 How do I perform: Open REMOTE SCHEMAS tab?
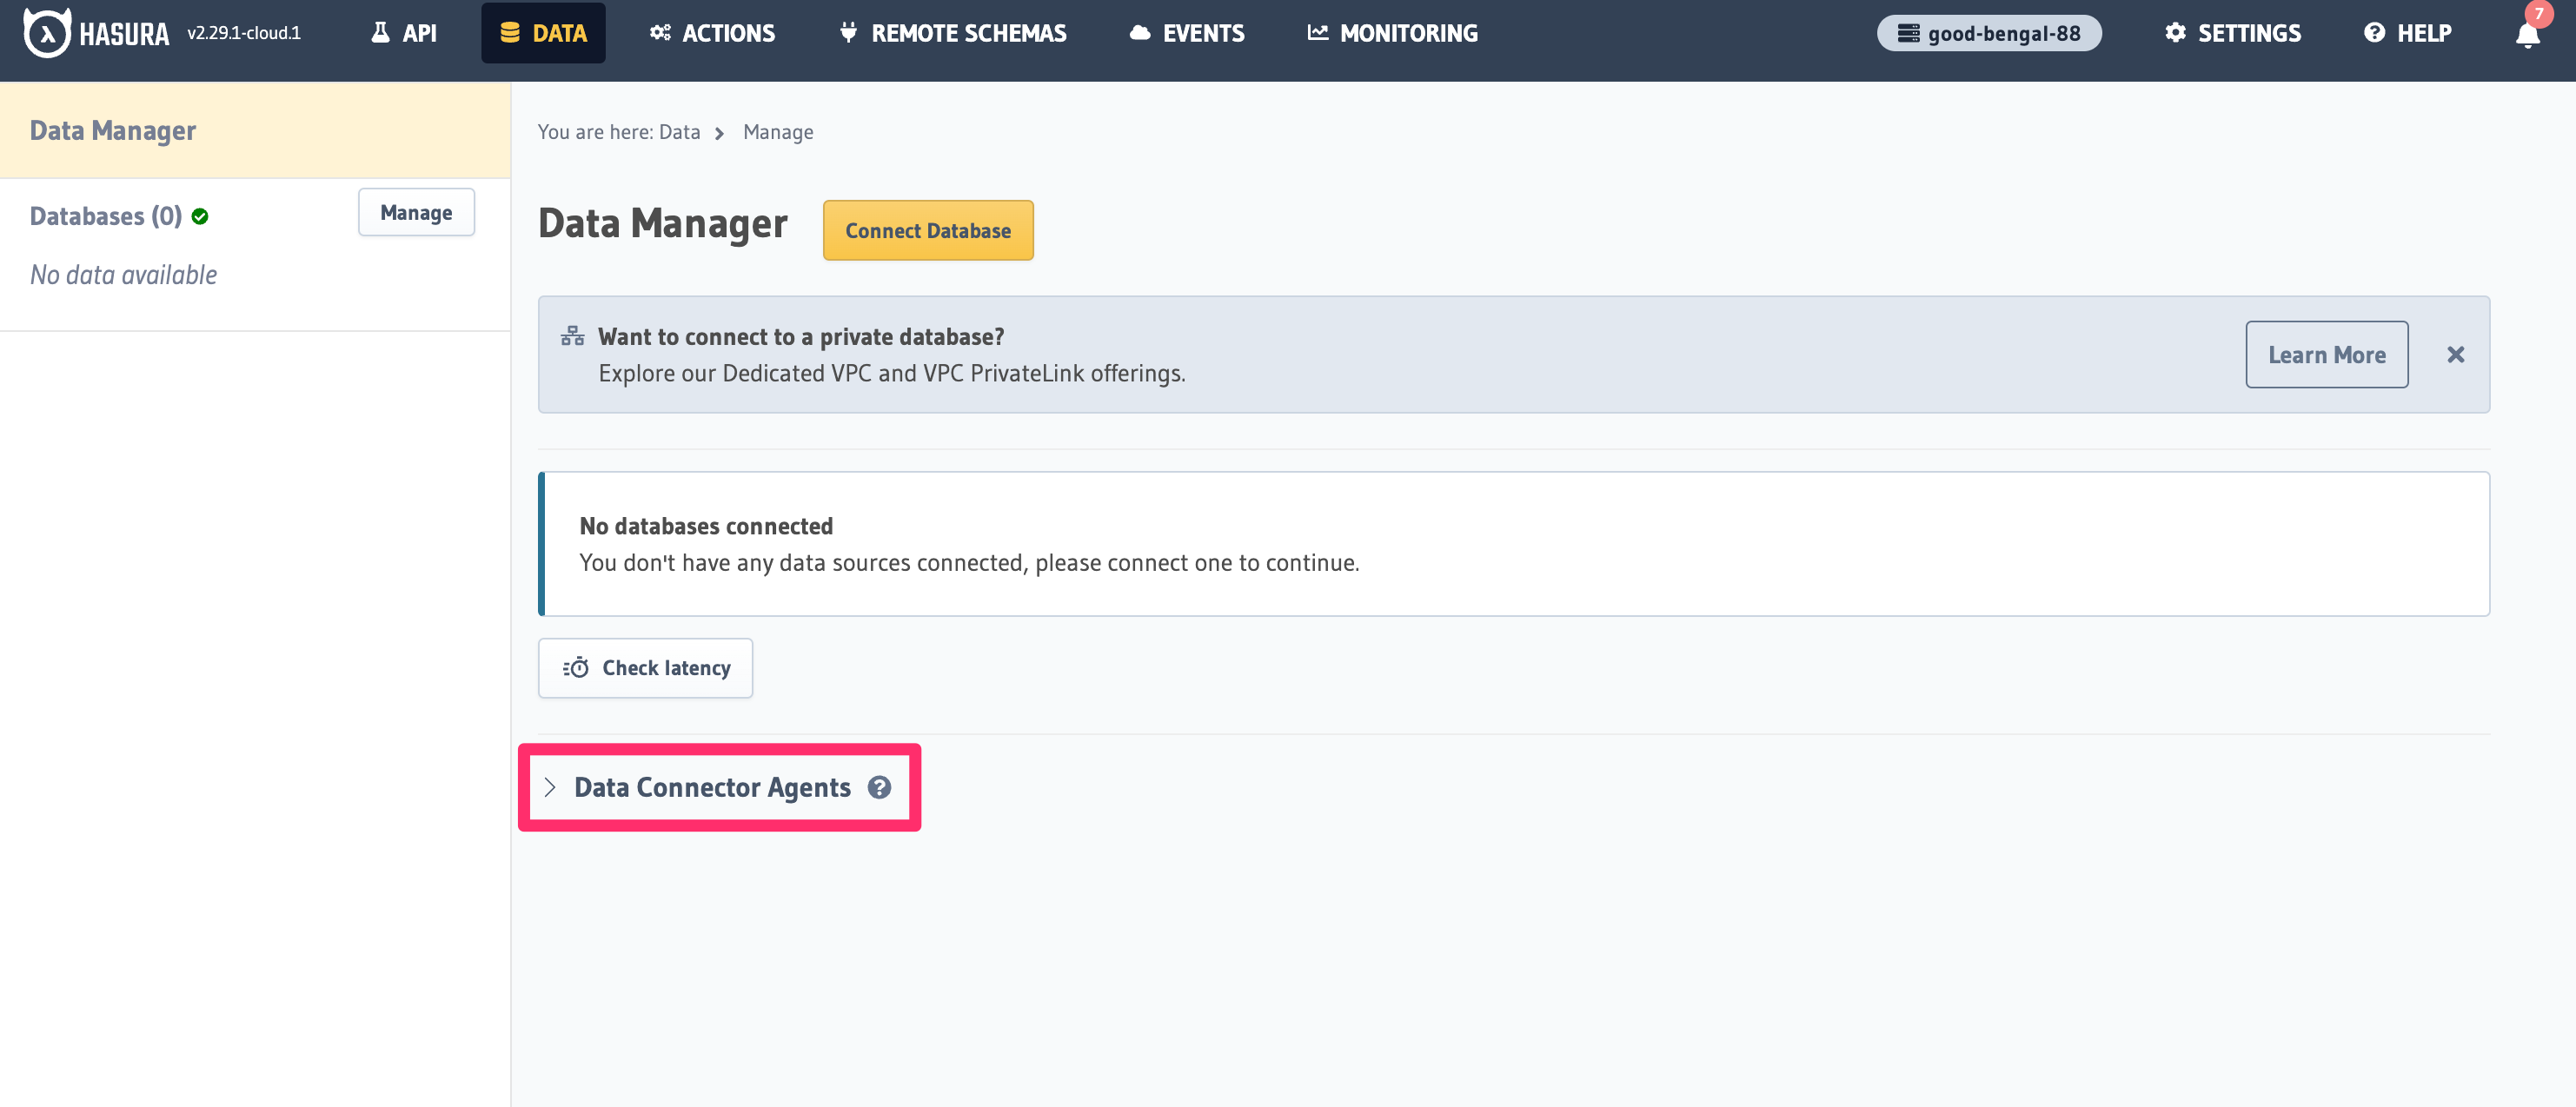[952, 33]
